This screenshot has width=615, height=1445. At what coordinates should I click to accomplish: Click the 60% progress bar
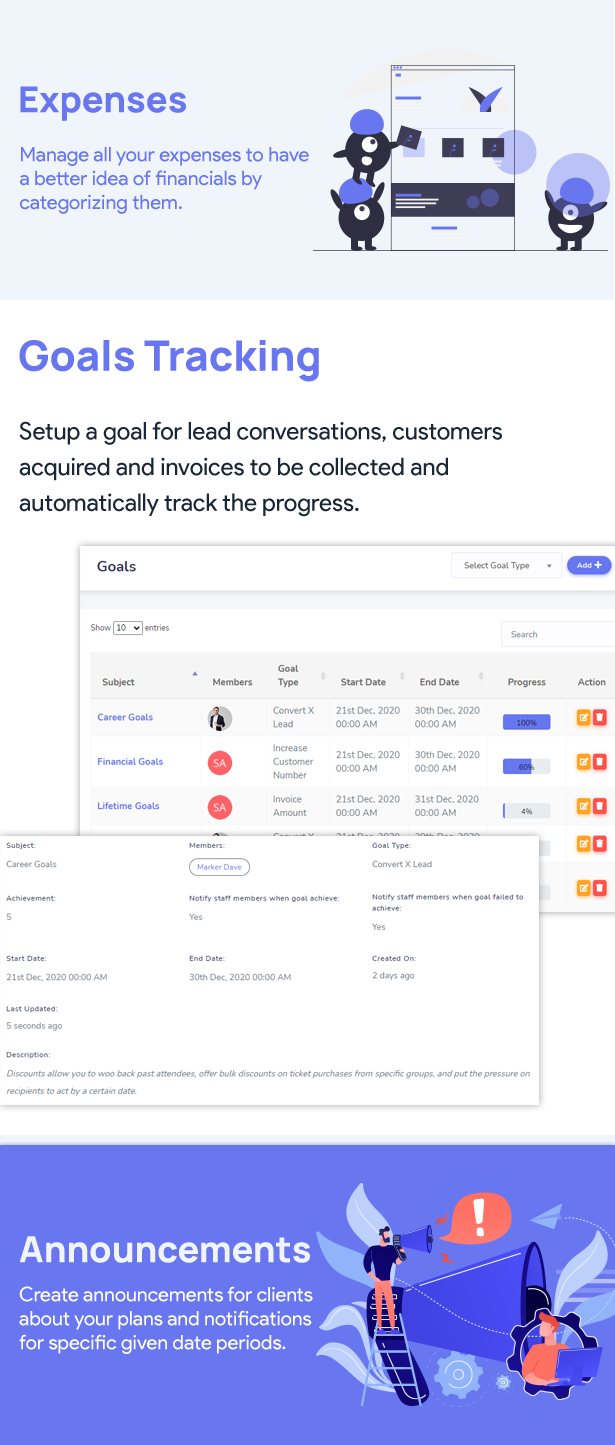click(527, 767)
